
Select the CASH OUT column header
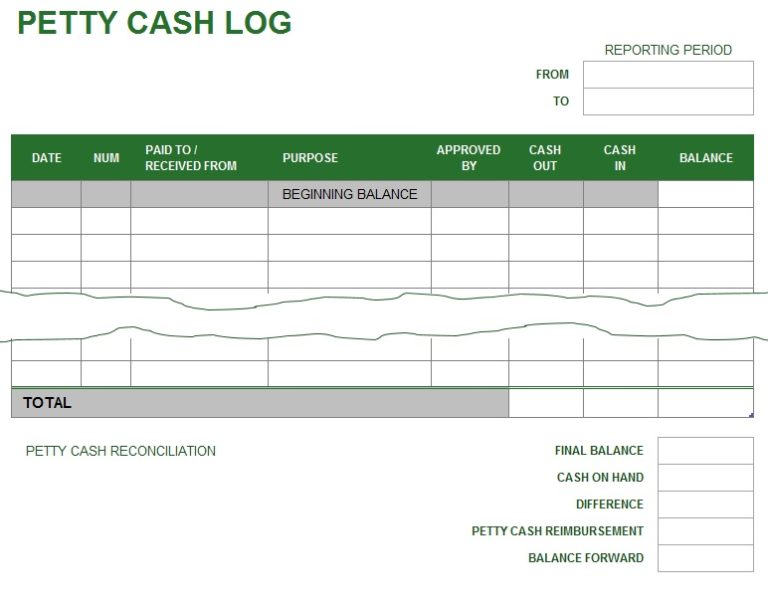click(545, 158)
